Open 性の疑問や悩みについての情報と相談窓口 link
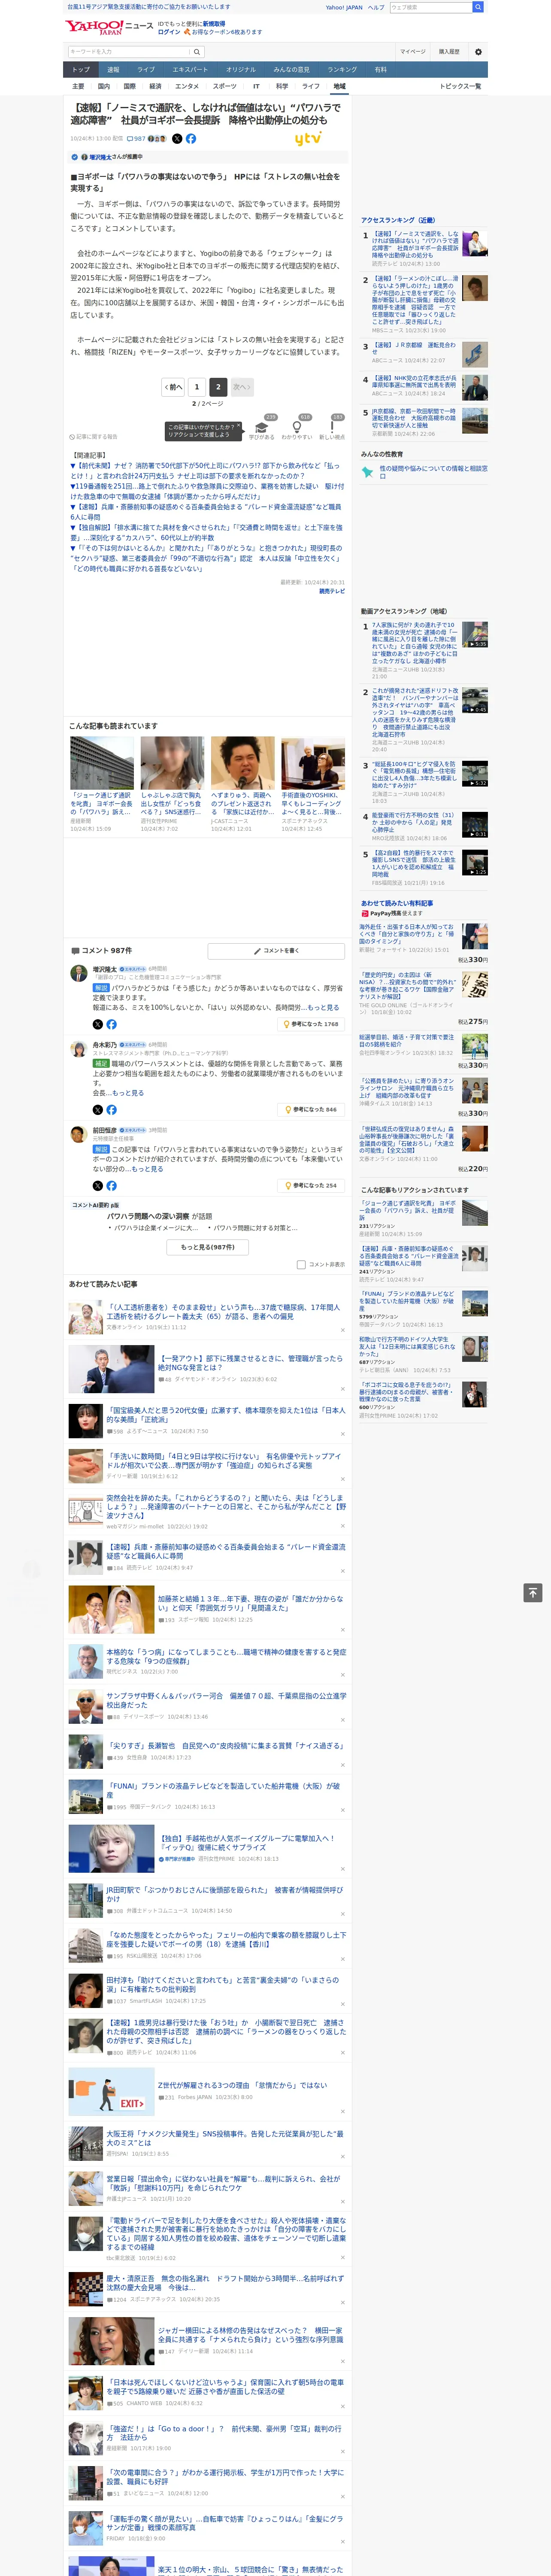Image resolution: width=551 pixels, height=2576 pixels. click(433, 471)
